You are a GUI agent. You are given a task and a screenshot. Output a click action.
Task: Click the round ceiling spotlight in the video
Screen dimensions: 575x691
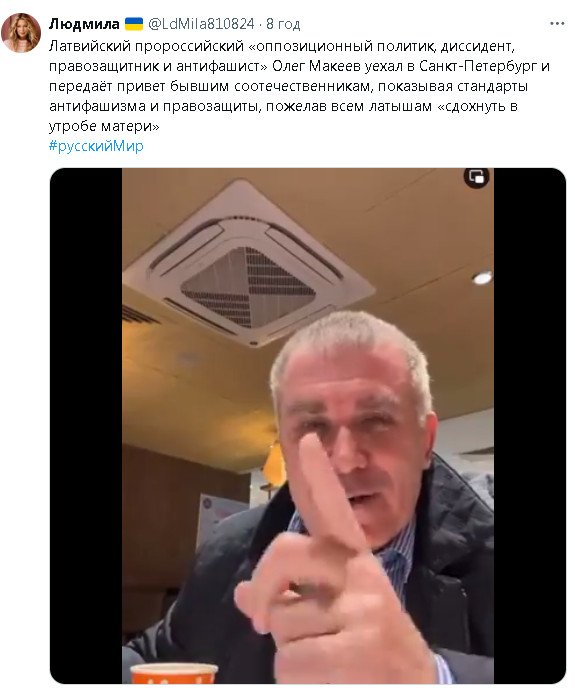tap(482, 278)
